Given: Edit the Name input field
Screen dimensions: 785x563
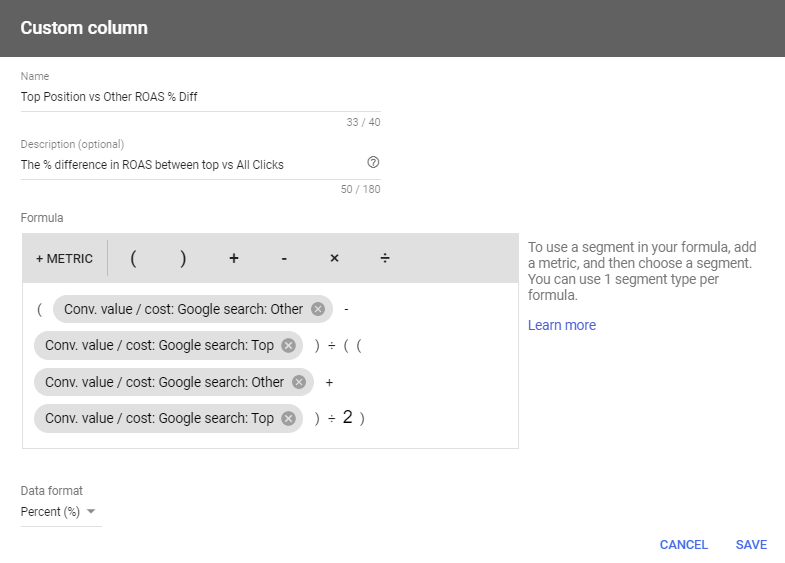Looking at the screenshot, I should (x=200, y=97).
